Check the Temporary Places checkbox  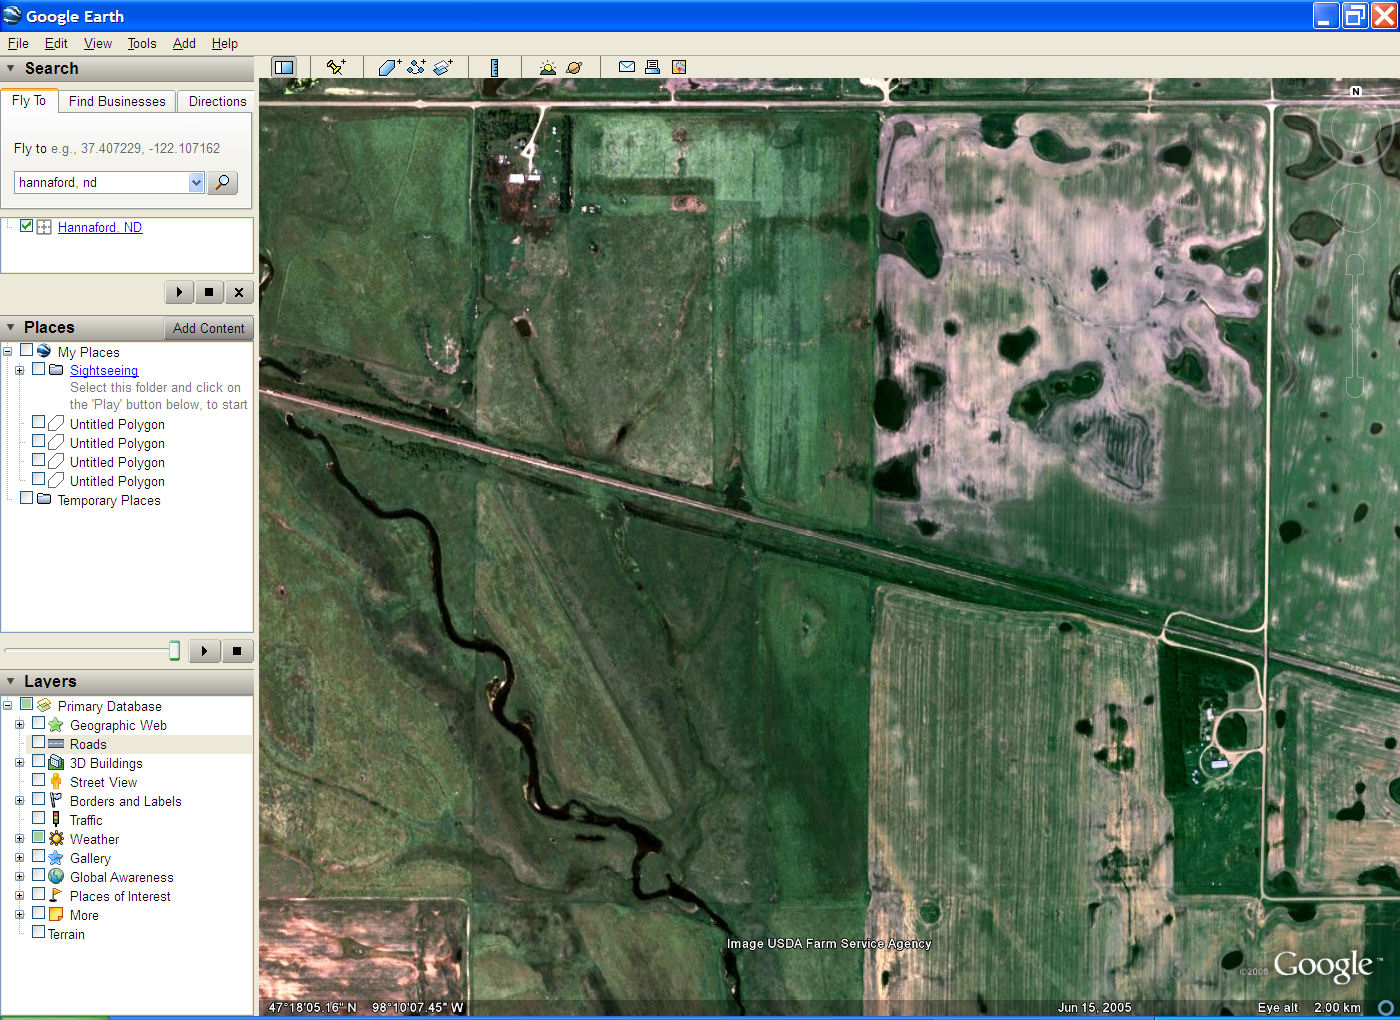[x=27, y=498]
